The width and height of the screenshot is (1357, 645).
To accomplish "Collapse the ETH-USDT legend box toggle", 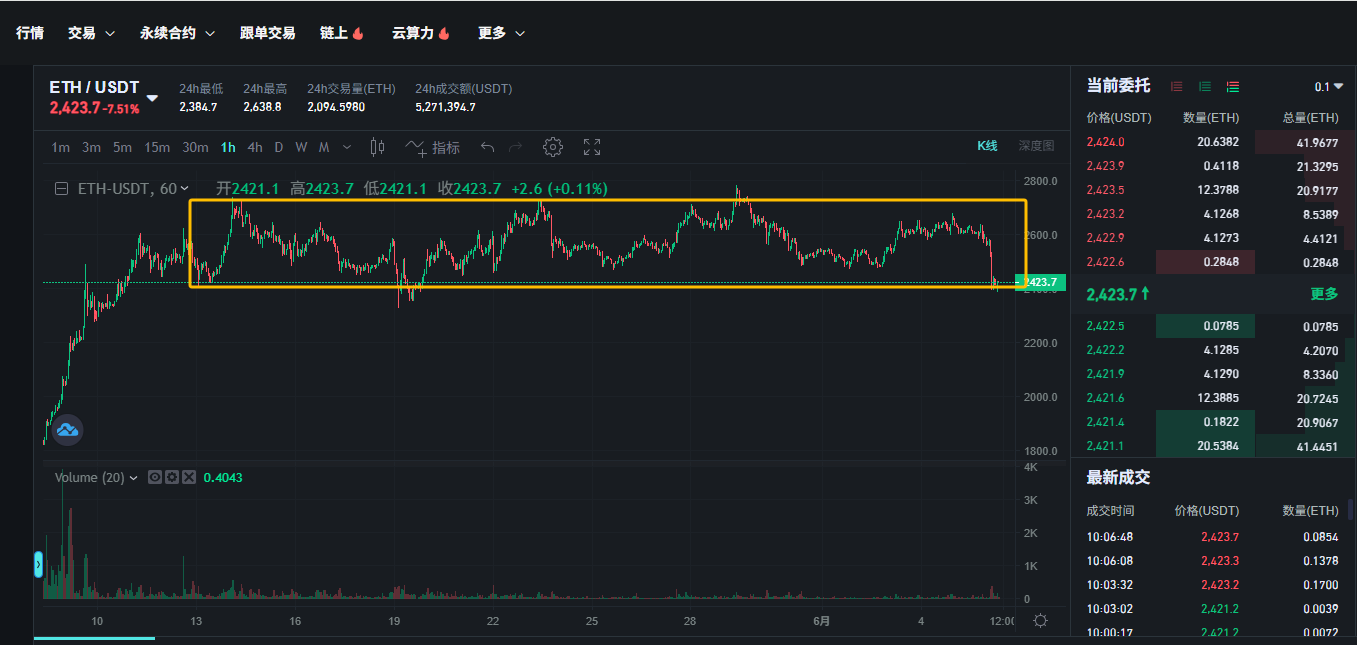I will (x=62, y=188).
